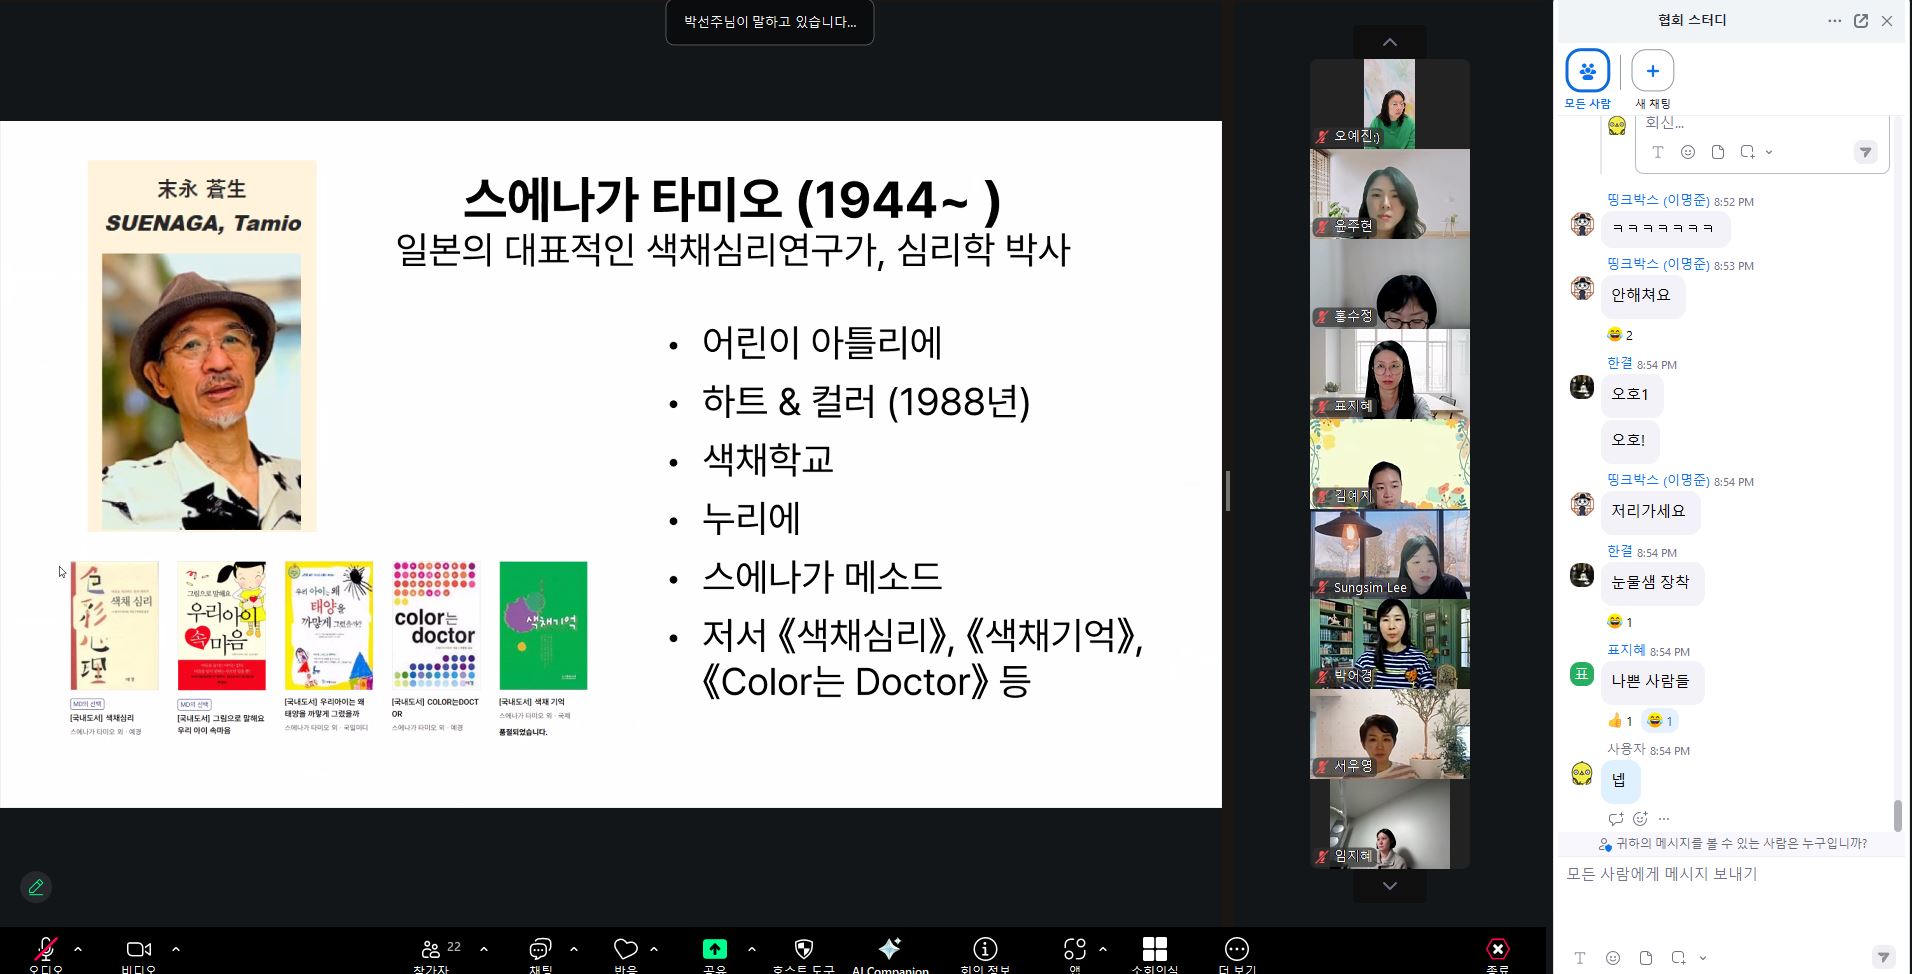The height and width of the screenshot is (974, 1912).
Task: Click the 종료 end meeting button
Action: 1497,950
